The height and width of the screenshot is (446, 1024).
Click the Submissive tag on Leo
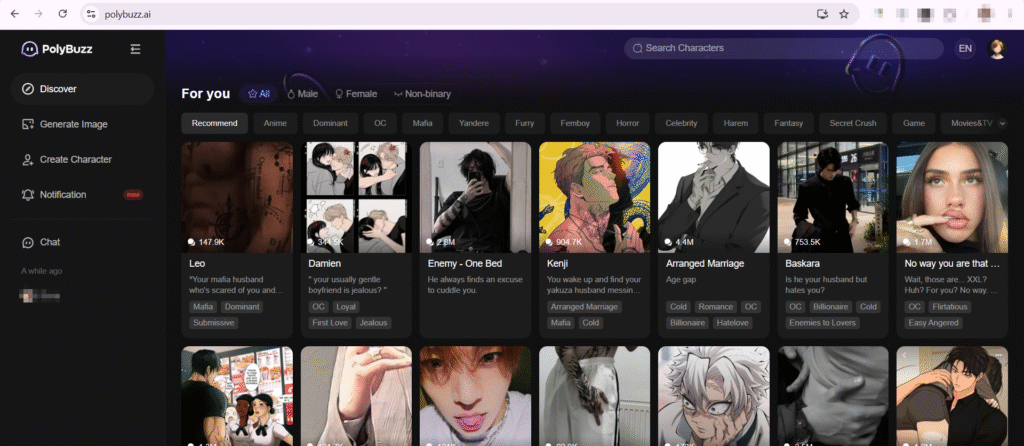point(214,323)
